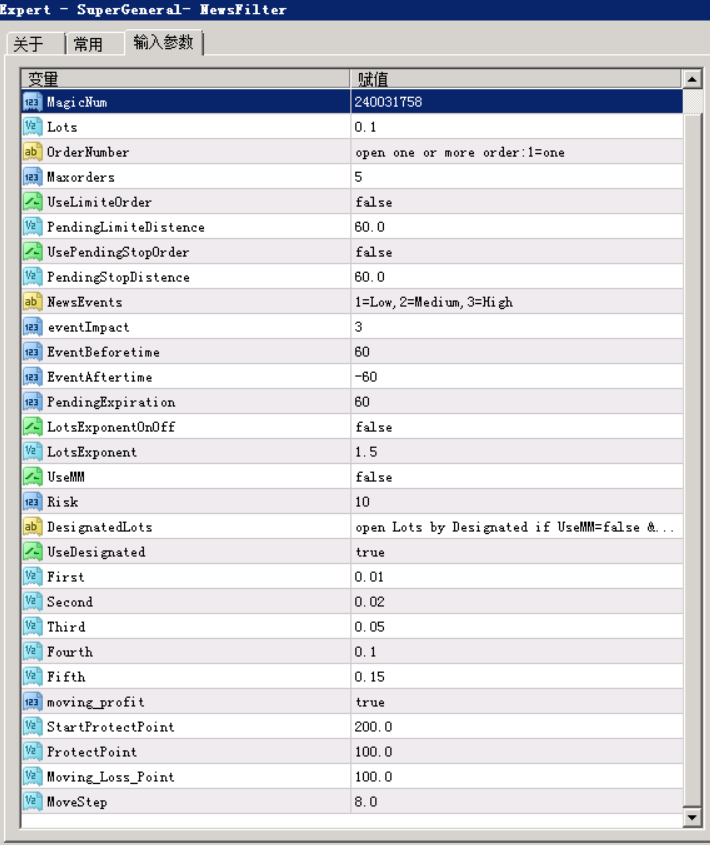Select the UseMM false value

click(374, 477)
